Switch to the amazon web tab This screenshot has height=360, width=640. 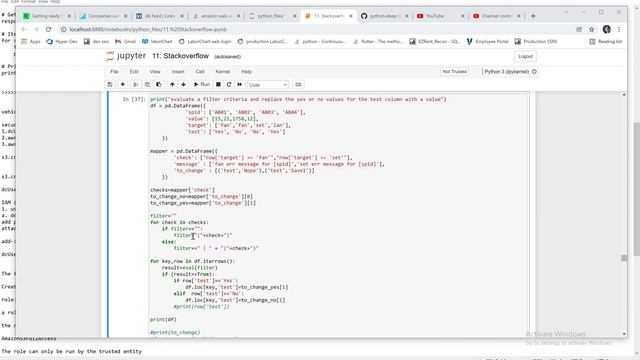point(216,16)
